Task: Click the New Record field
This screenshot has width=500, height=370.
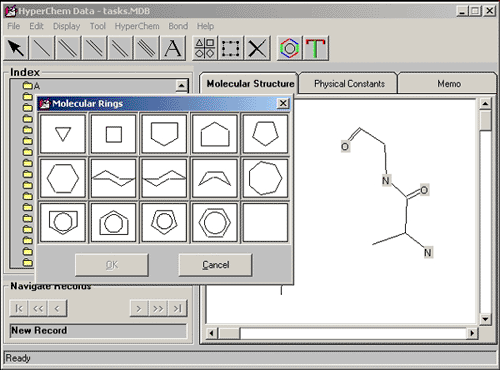Action: click(x=98, y=331)
